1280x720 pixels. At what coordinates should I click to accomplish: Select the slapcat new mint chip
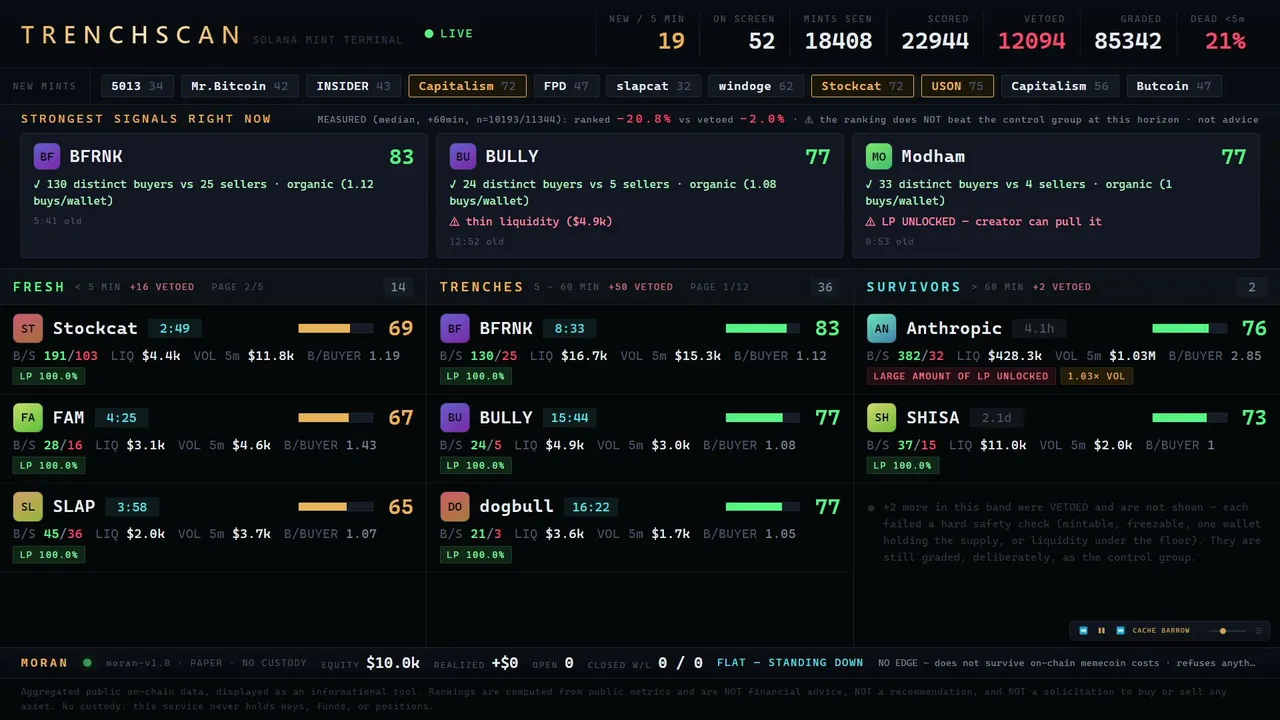(653, 86)
